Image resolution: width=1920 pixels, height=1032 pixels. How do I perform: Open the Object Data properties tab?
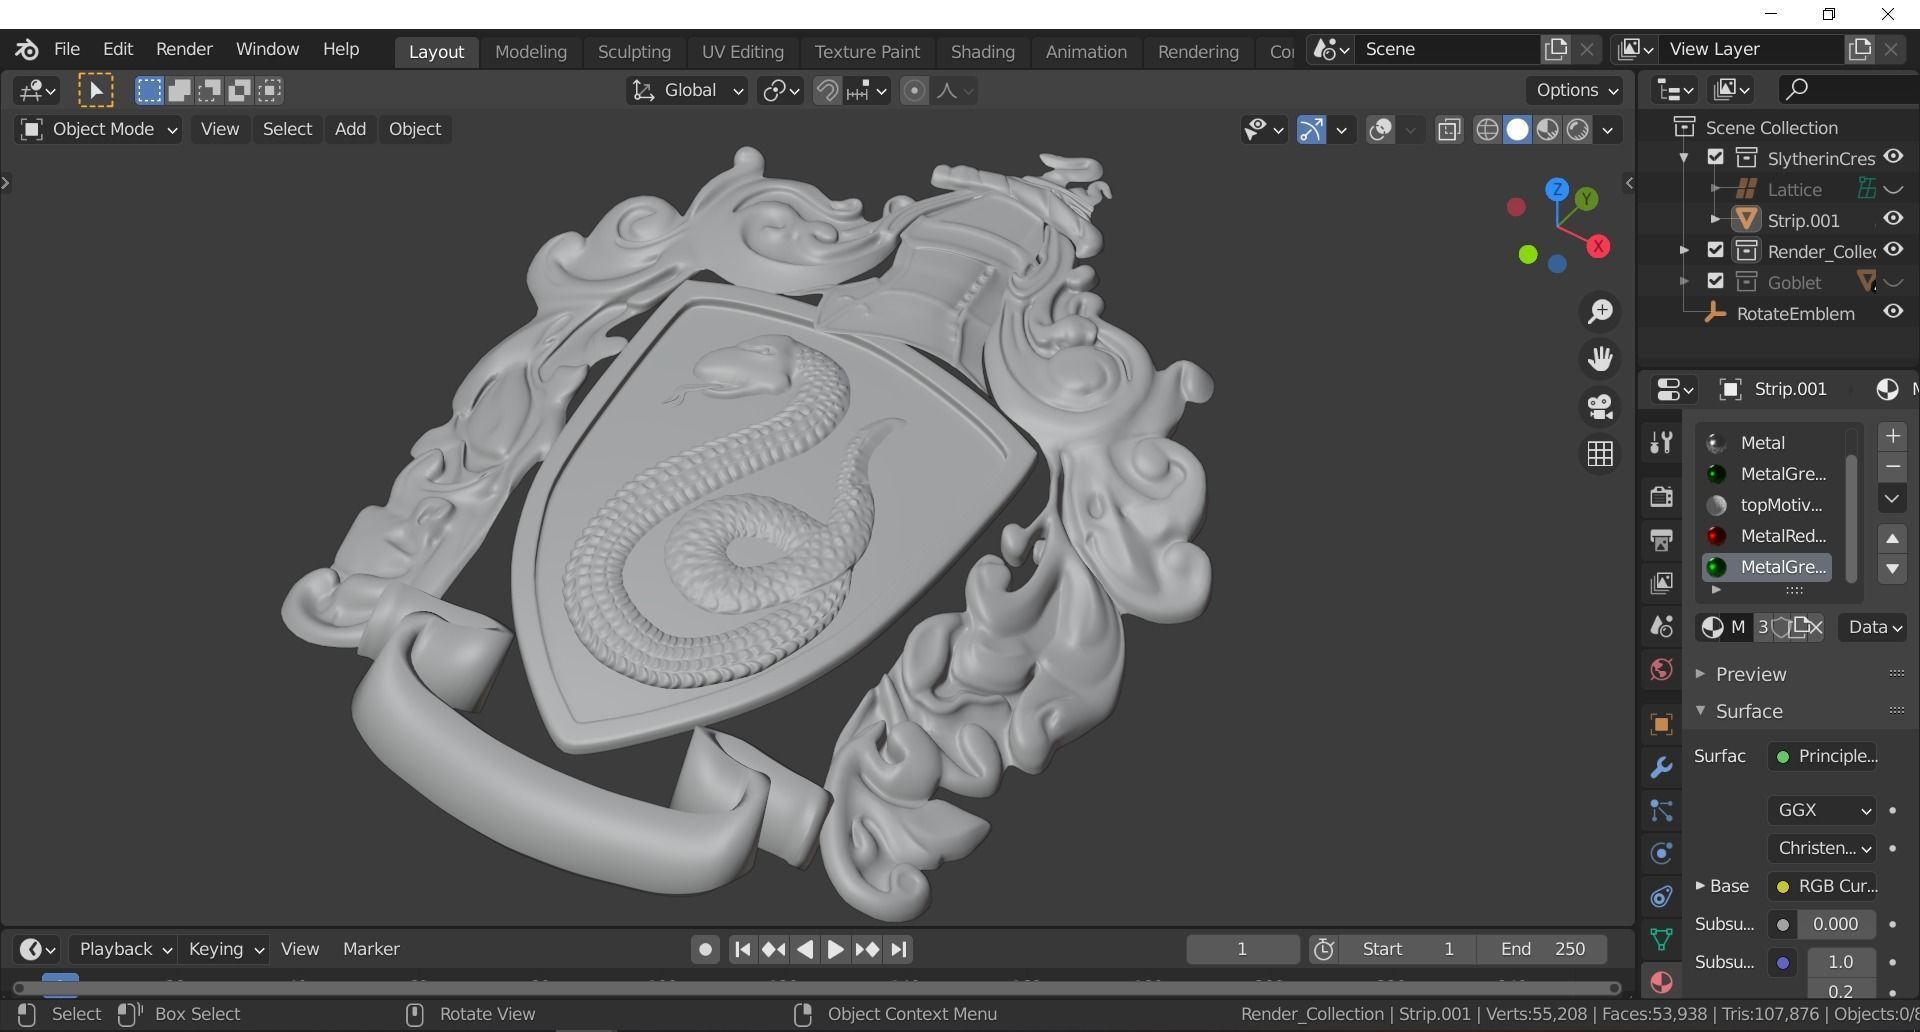click(1661, 940)
